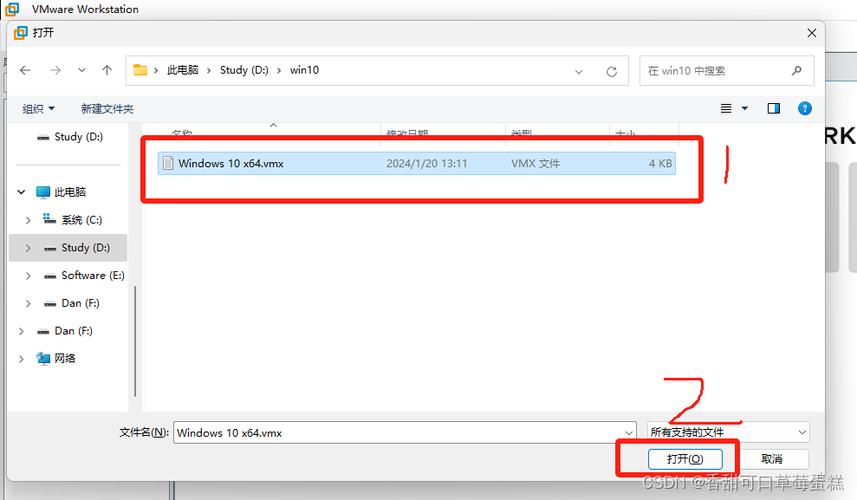Click the 取消 button
Image resolution: width=857 pixels, height=500 pixels.
(772, 459)
